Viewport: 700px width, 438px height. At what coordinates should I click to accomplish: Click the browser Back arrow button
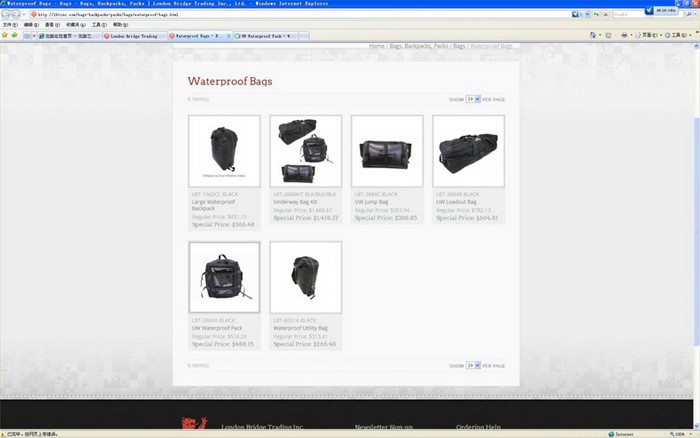pyautogui.click(x=6, y=14)
